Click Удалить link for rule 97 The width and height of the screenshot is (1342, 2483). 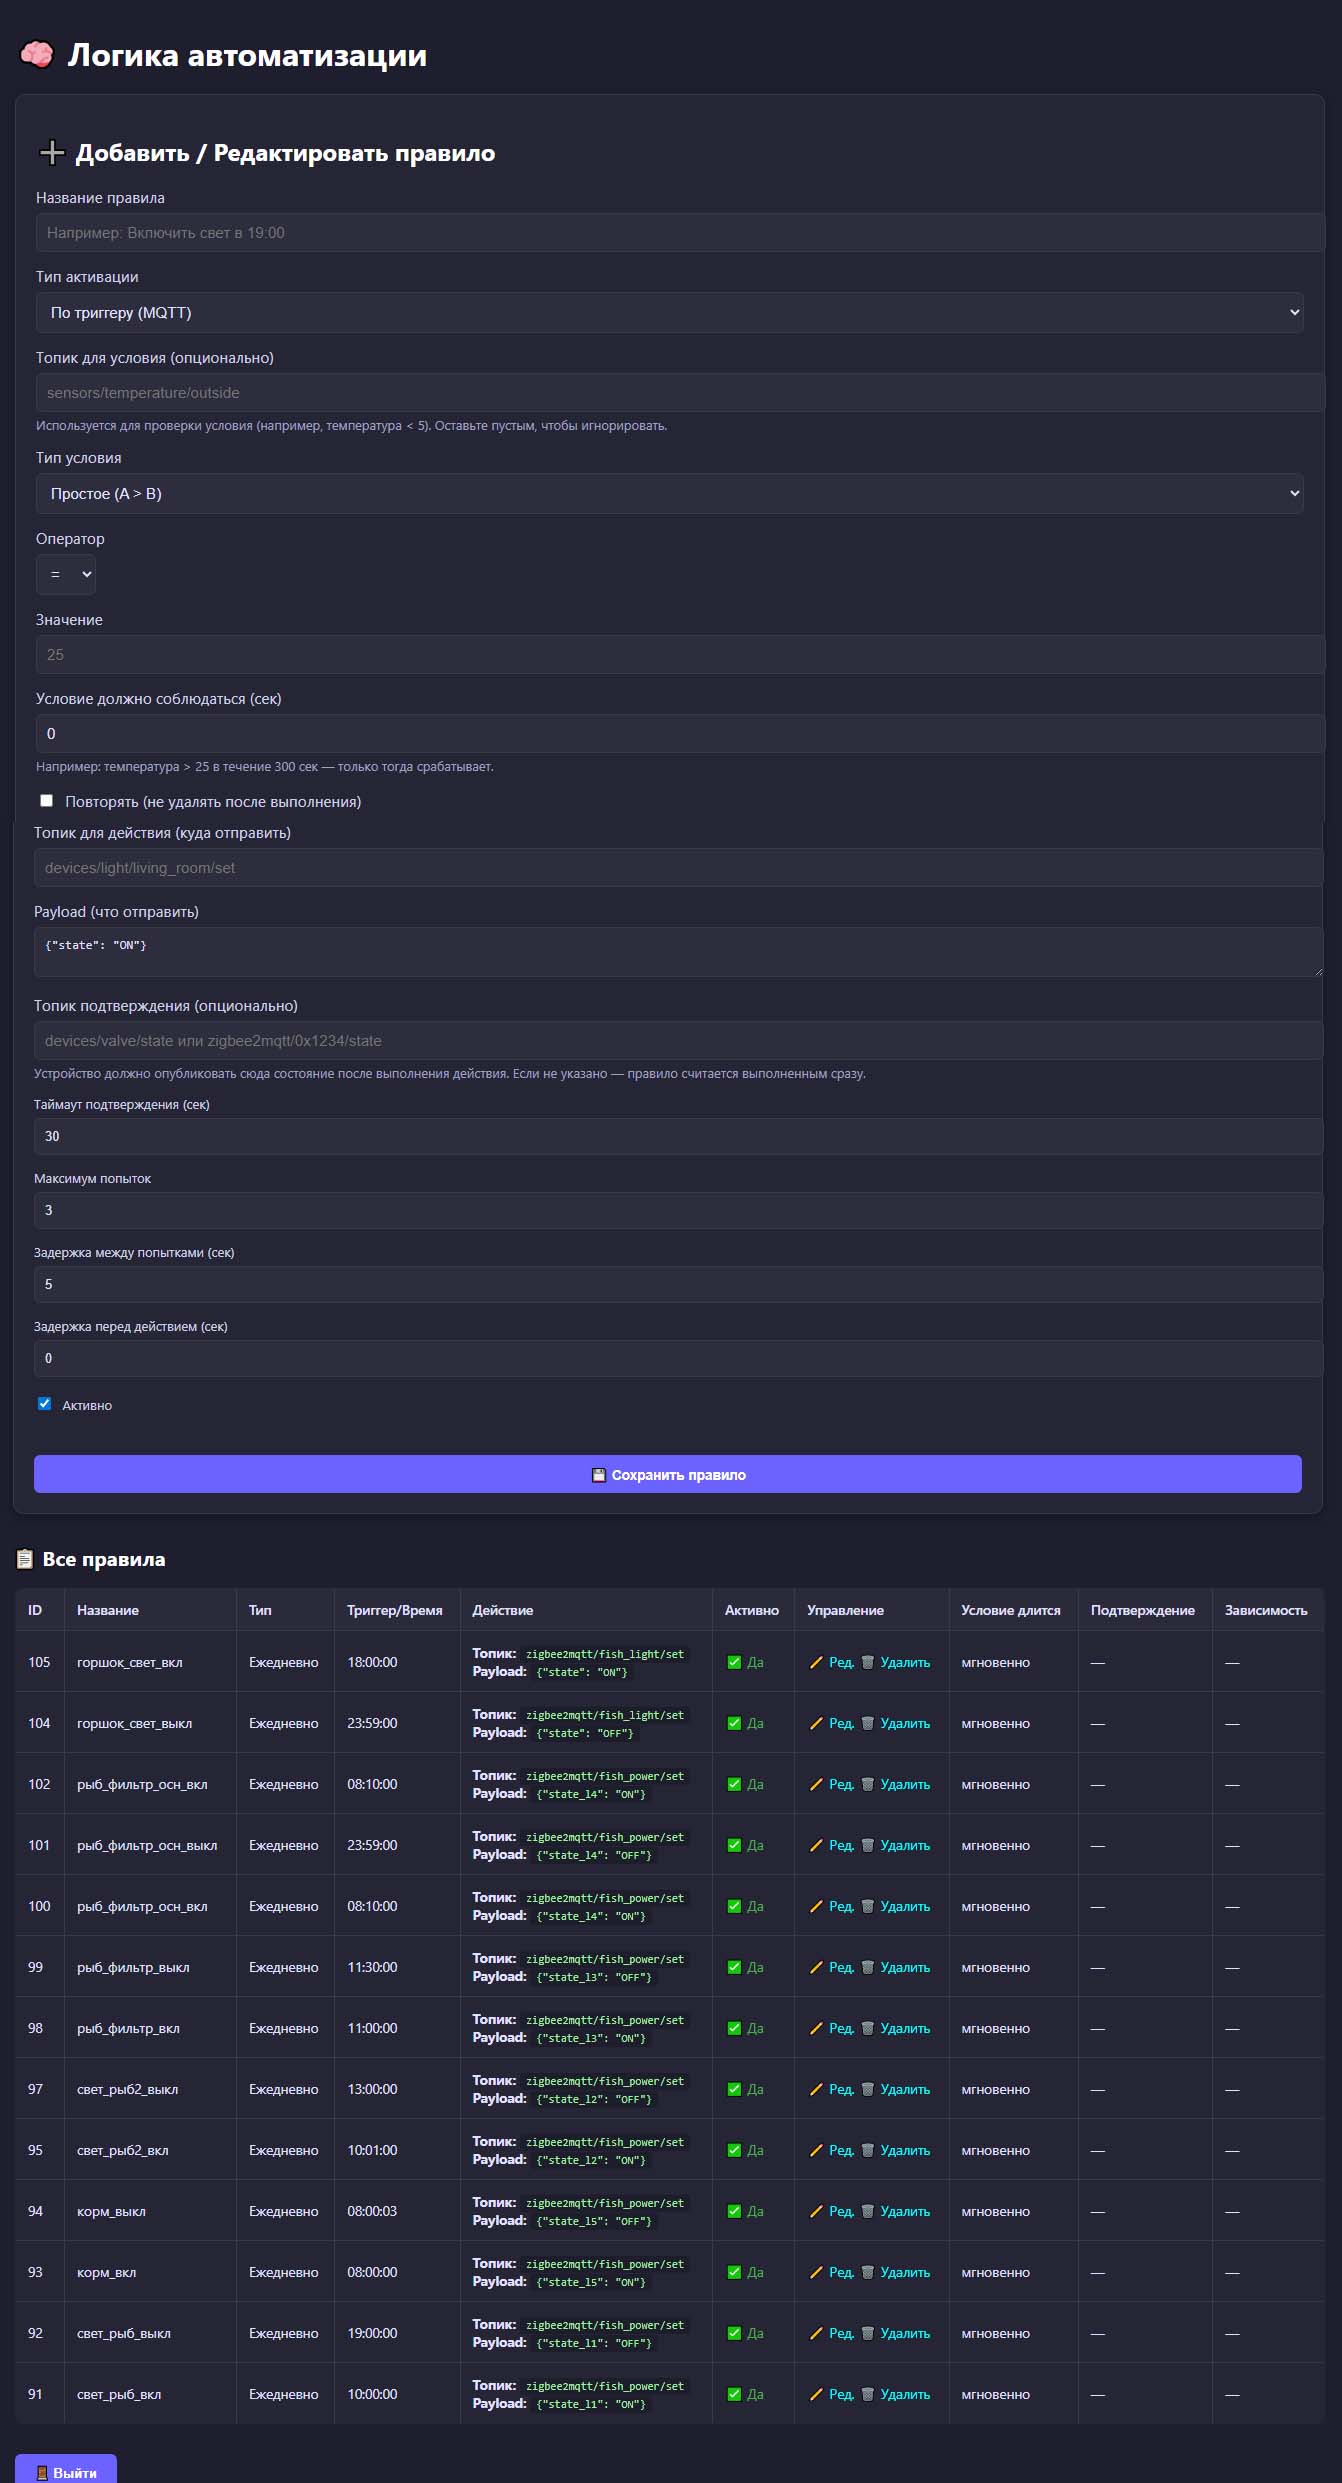pyautogui.click(x=904, y=2089)
